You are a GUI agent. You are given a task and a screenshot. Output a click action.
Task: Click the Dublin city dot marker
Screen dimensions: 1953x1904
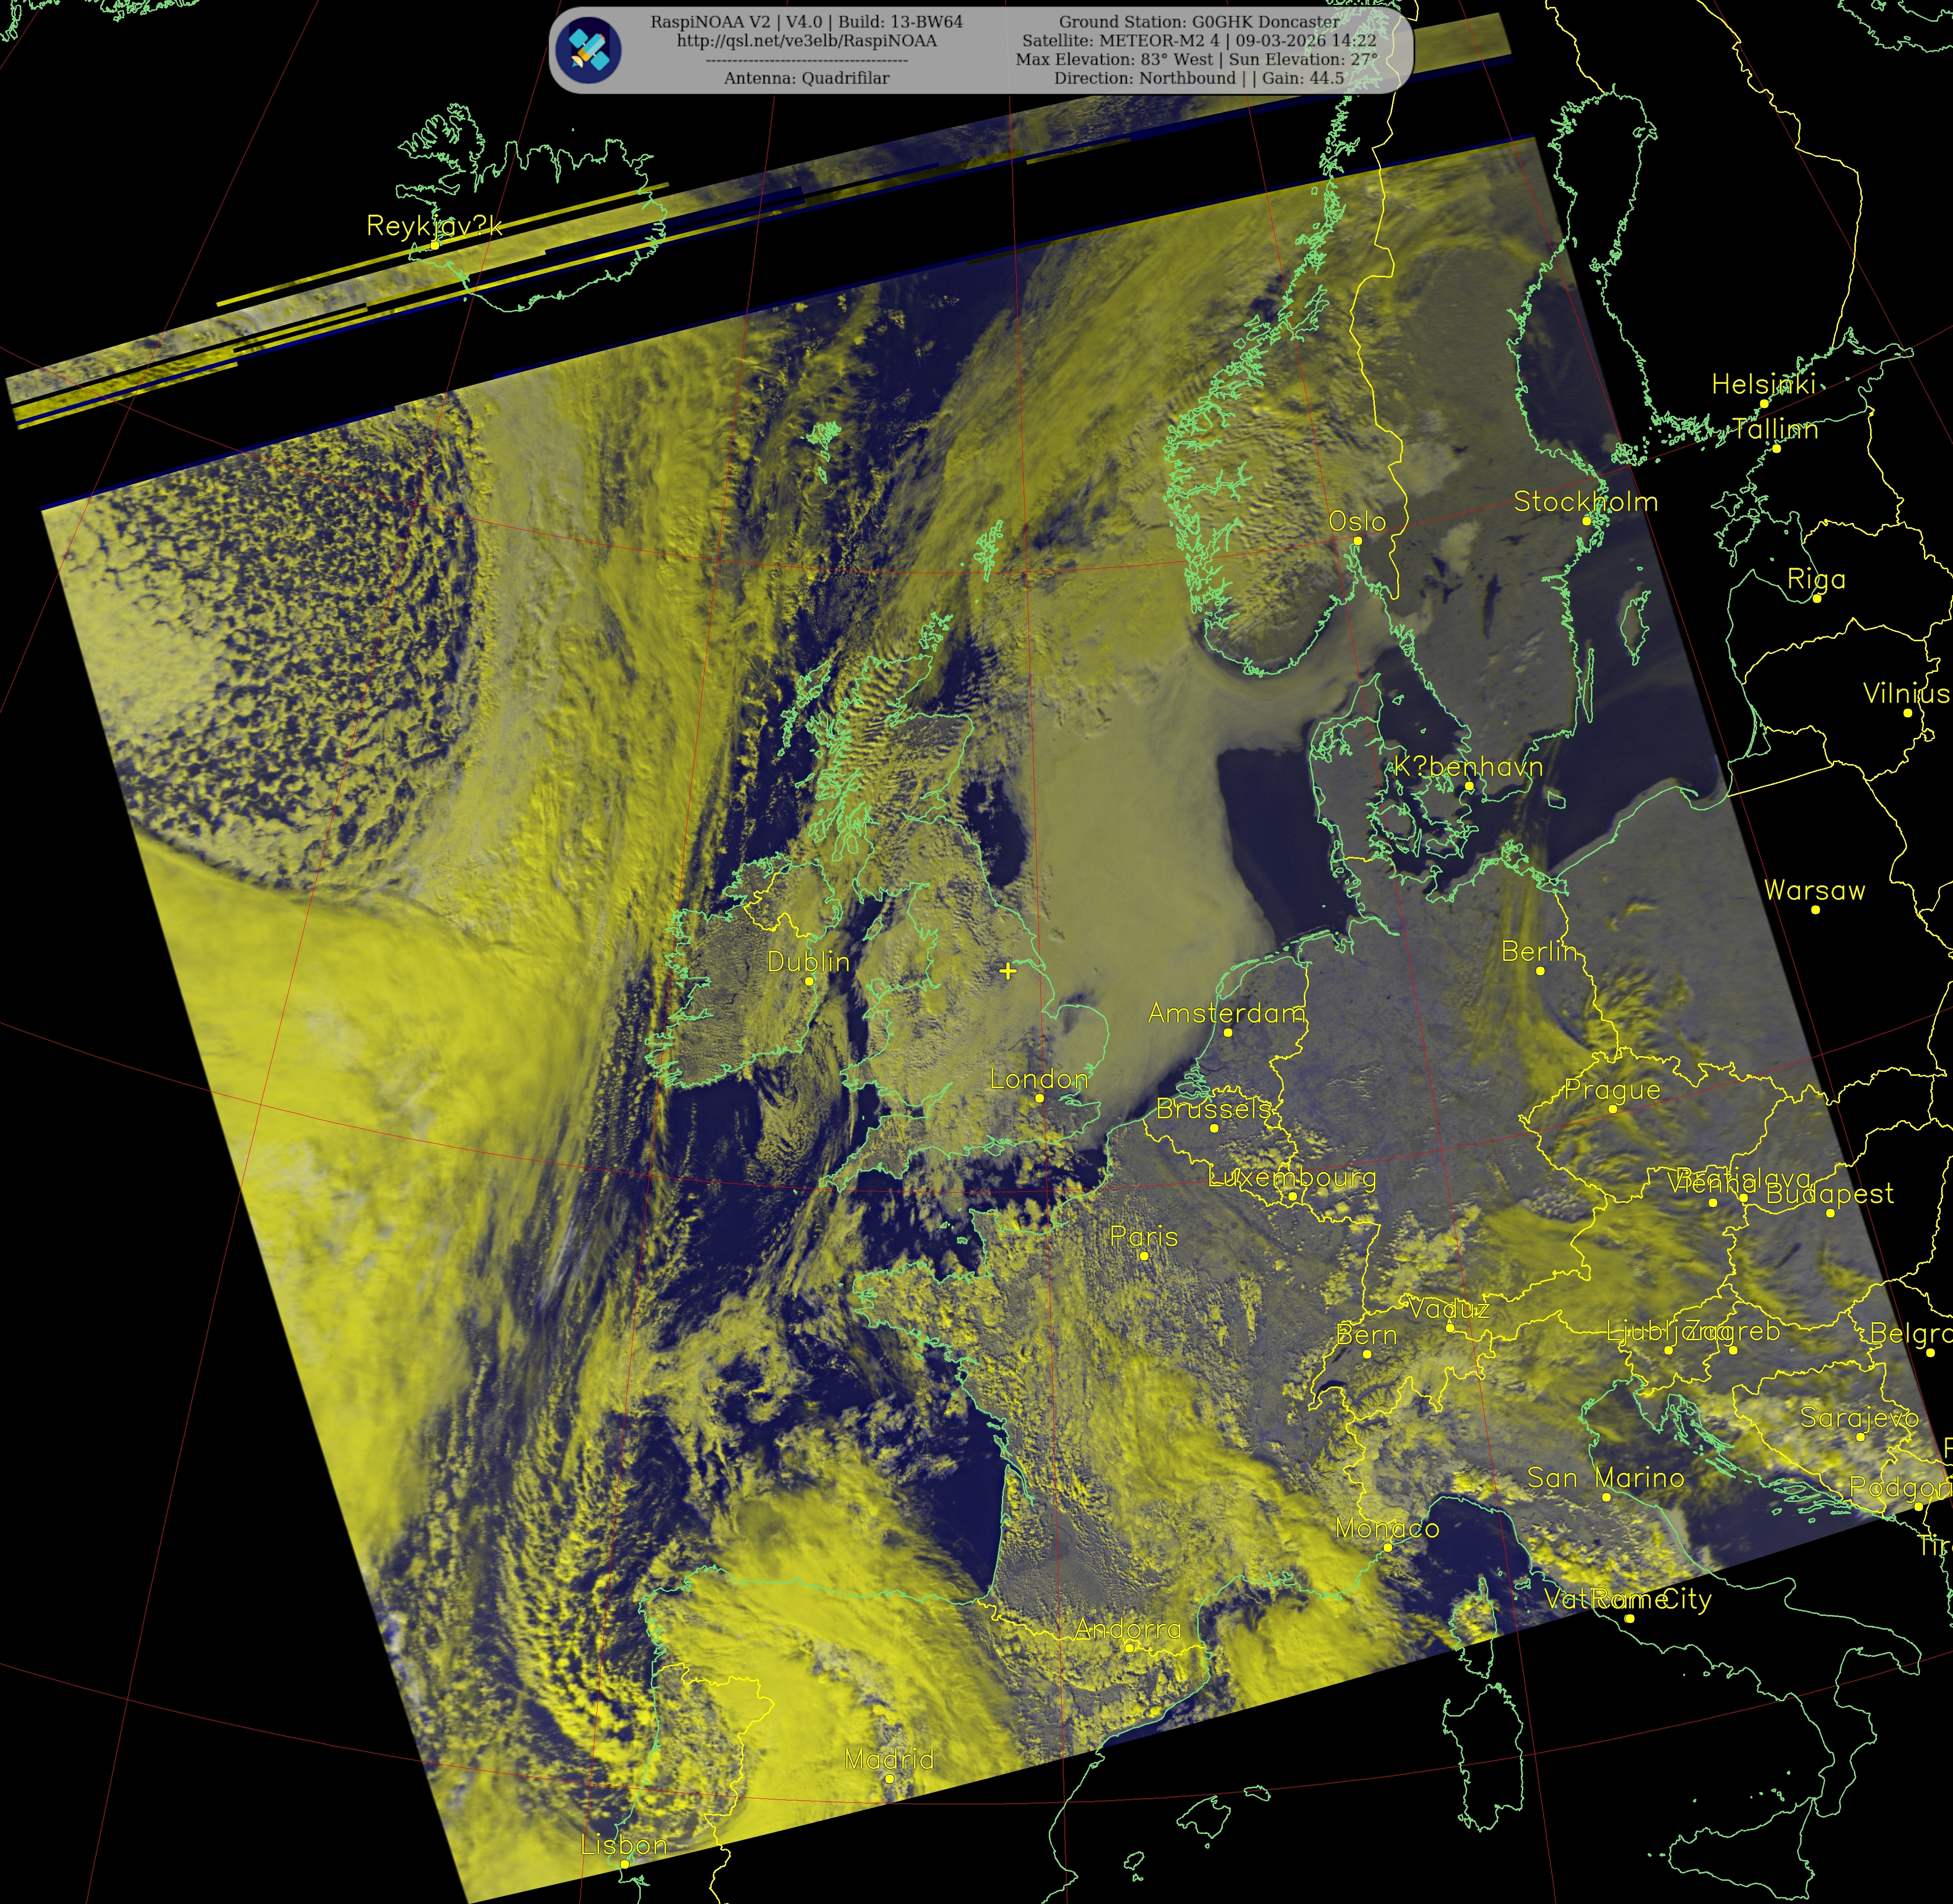tap(809, 981)
